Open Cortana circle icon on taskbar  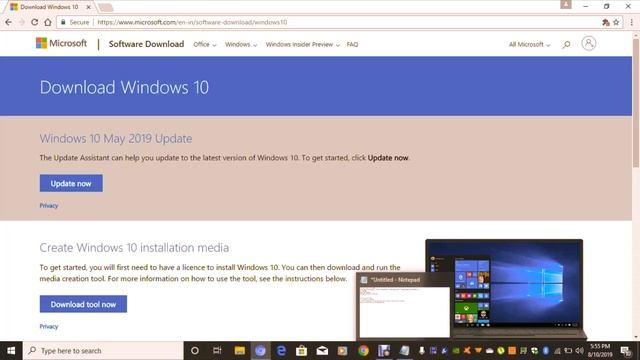[x=195, y=351]
